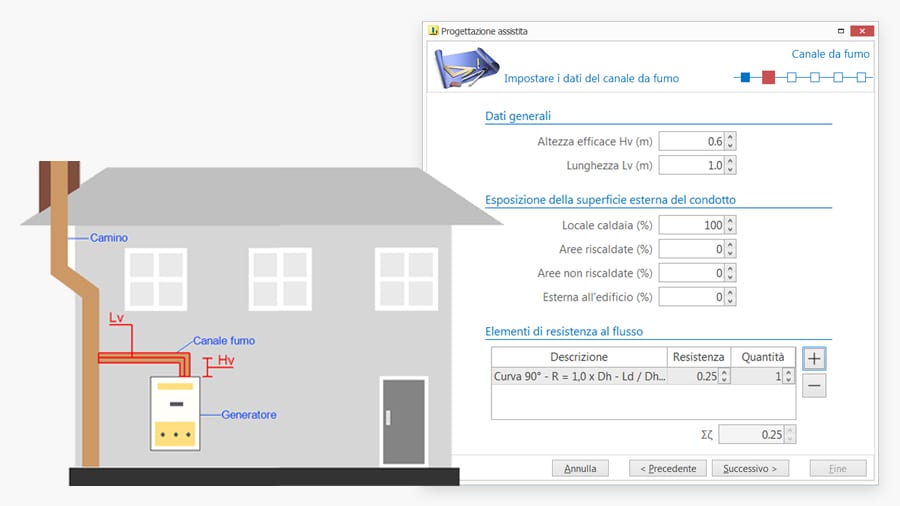Click the Generatore boiler image in diagram
The width and height of the screenshot is (900, 506).
coord(174,413)
